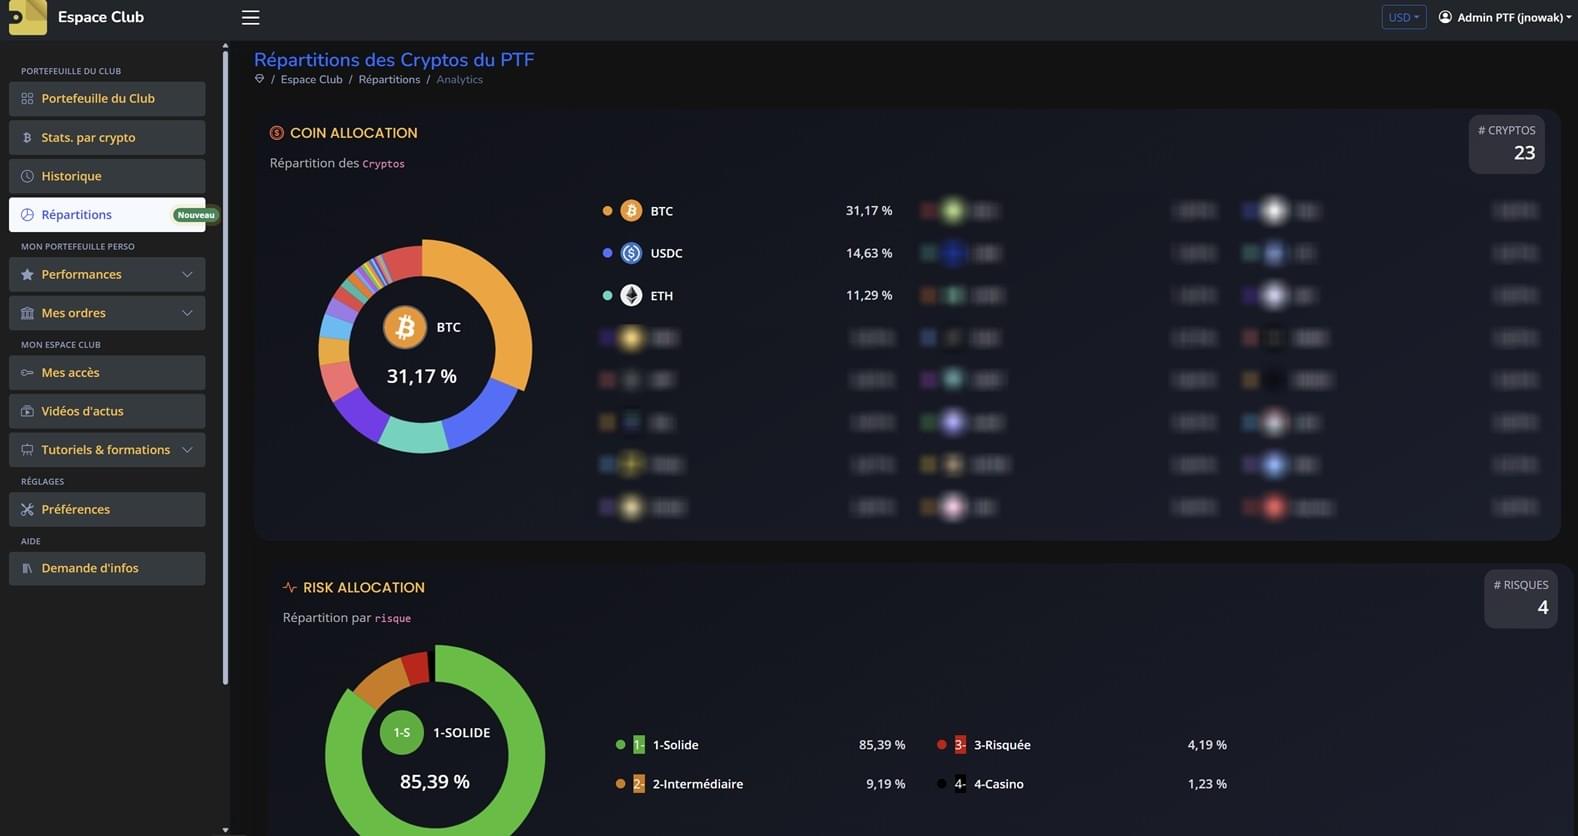Click the Espace Club logo icon
The width and height of the screenshot is (1578, 836).
(x=27, y=17)
